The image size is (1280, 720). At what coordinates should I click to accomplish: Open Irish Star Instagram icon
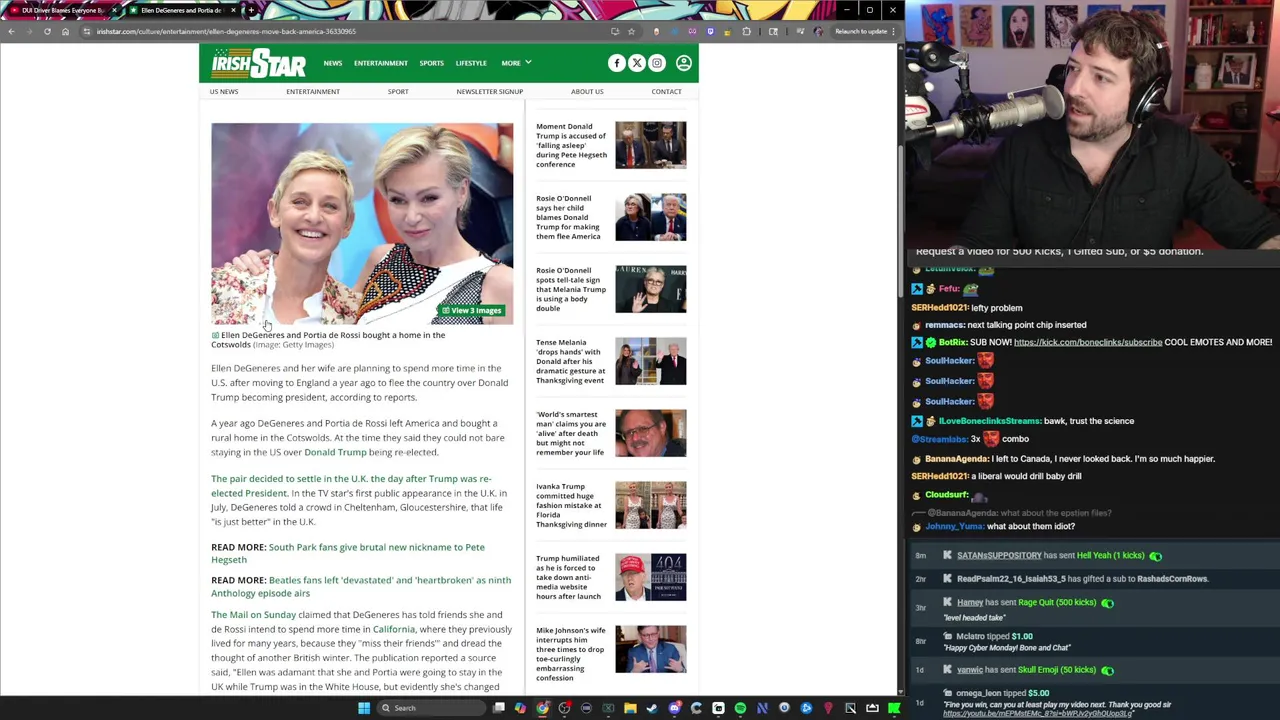(657, 63)
